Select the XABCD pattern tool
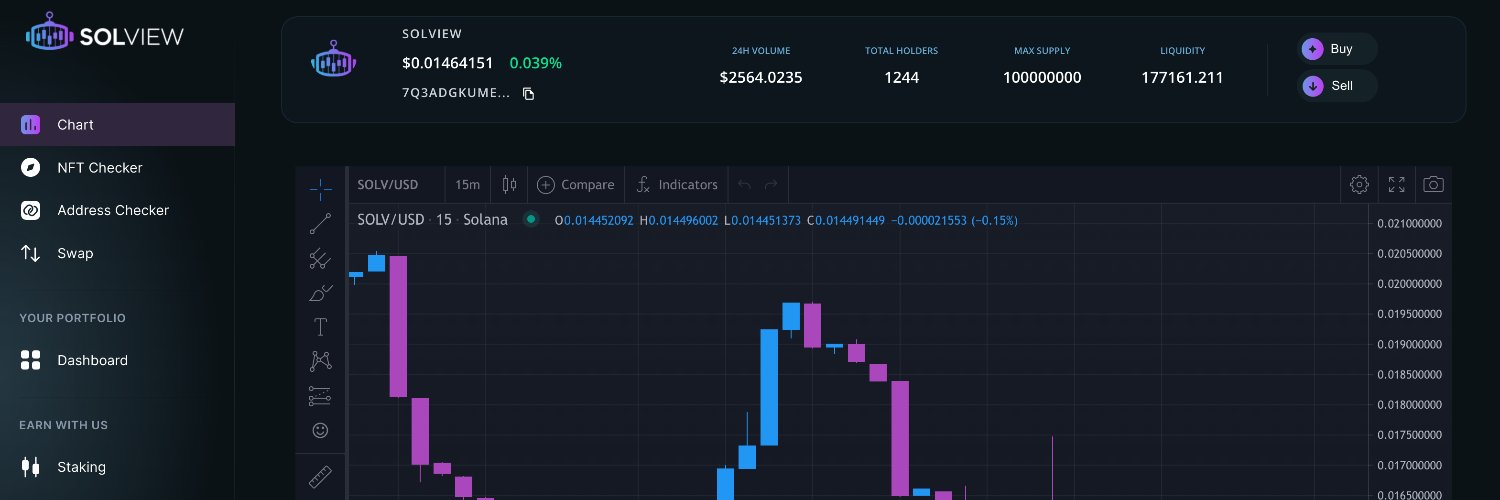Screen dimensions: 1500x500 coord(320,361)
